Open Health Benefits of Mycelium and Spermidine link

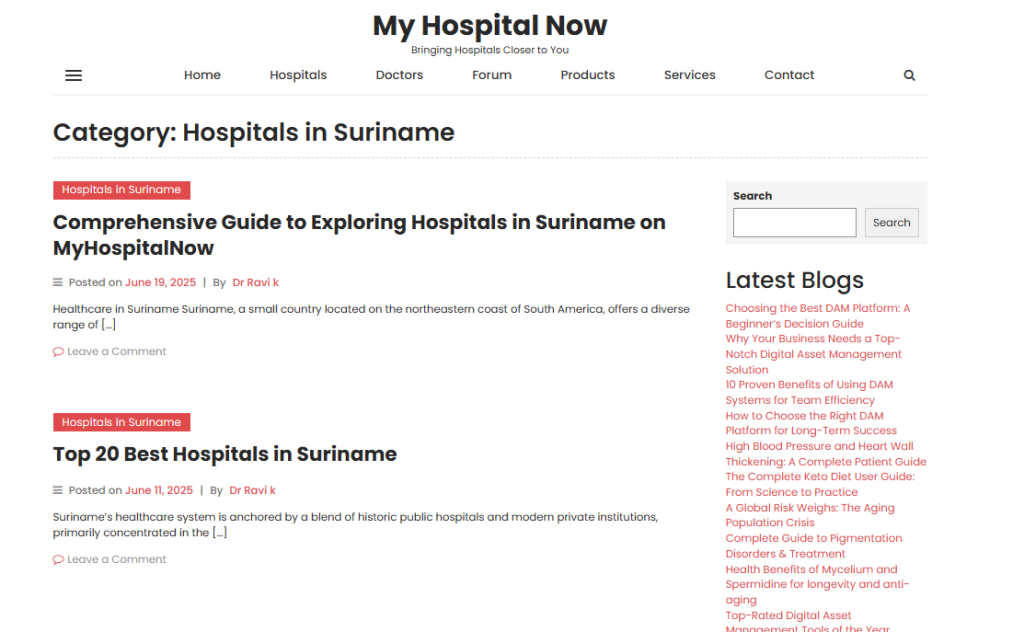coord(817,584)
